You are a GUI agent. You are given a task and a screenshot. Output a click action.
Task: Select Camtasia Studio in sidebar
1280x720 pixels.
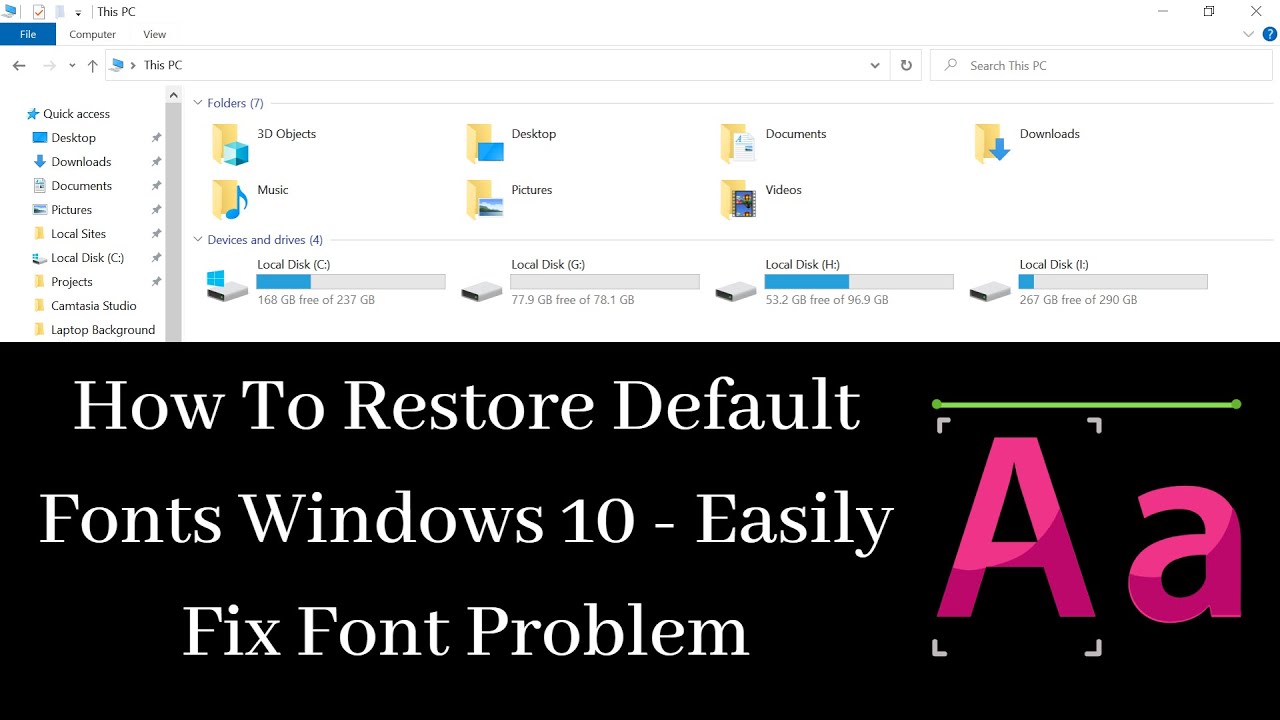pyautogui.click(x=94, y=306)
